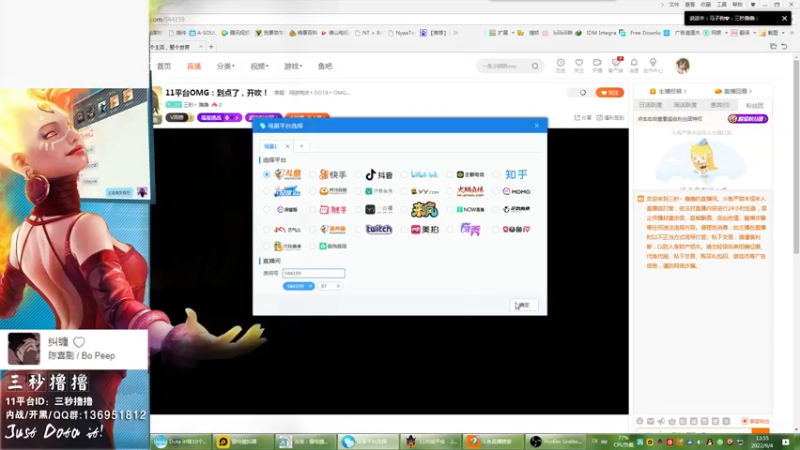Like the song with heart icon
Viewport: 800px width, 450px height.
click(x=79, y=342)
